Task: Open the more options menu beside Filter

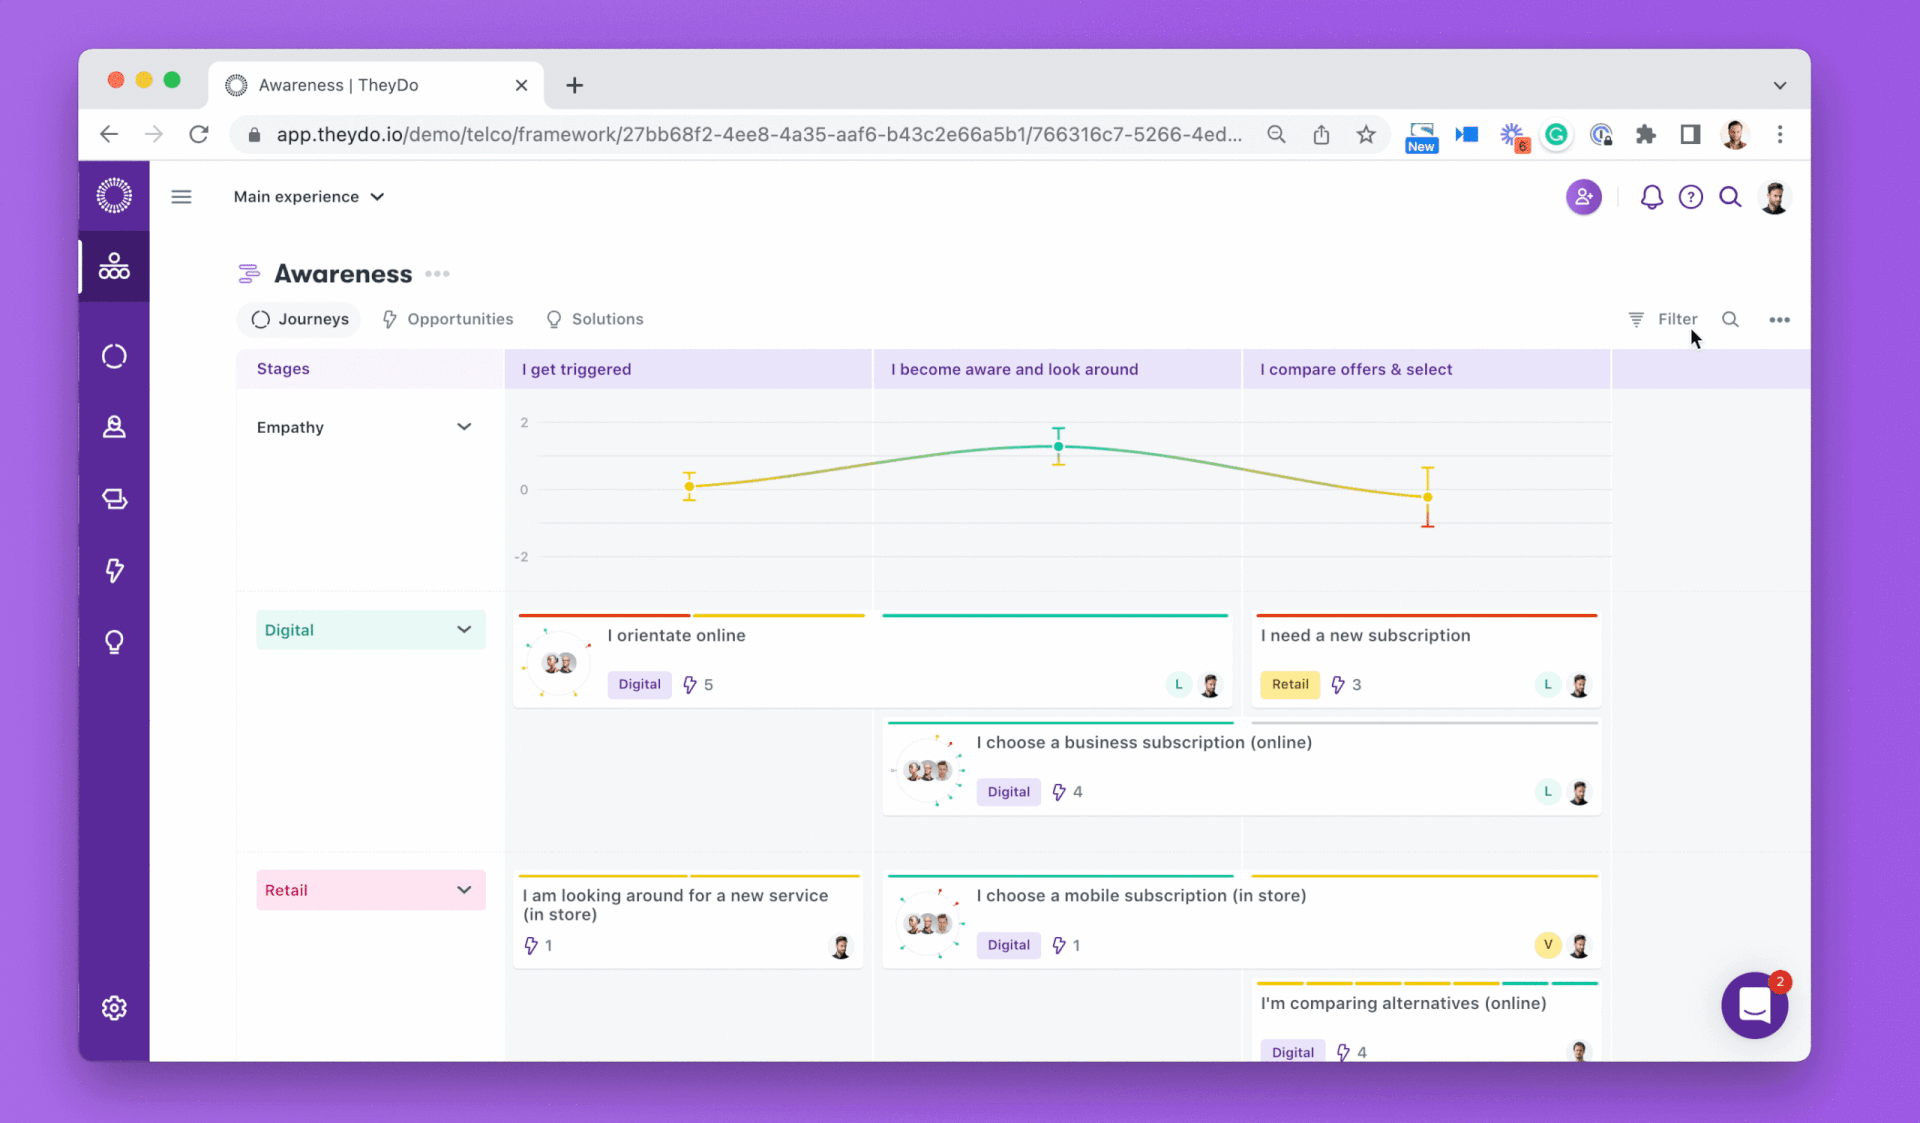Action: [1779, 320]
